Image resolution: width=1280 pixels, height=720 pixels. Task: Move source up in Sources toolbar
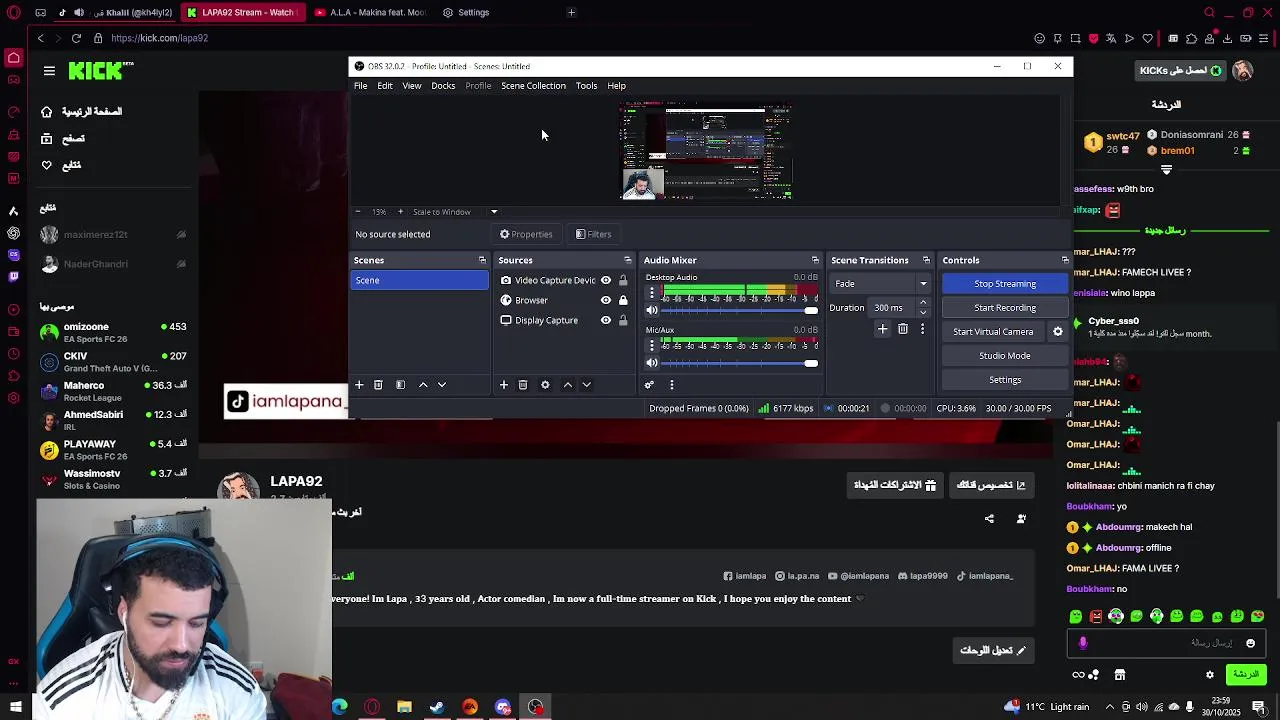click(x=568, y=385)
